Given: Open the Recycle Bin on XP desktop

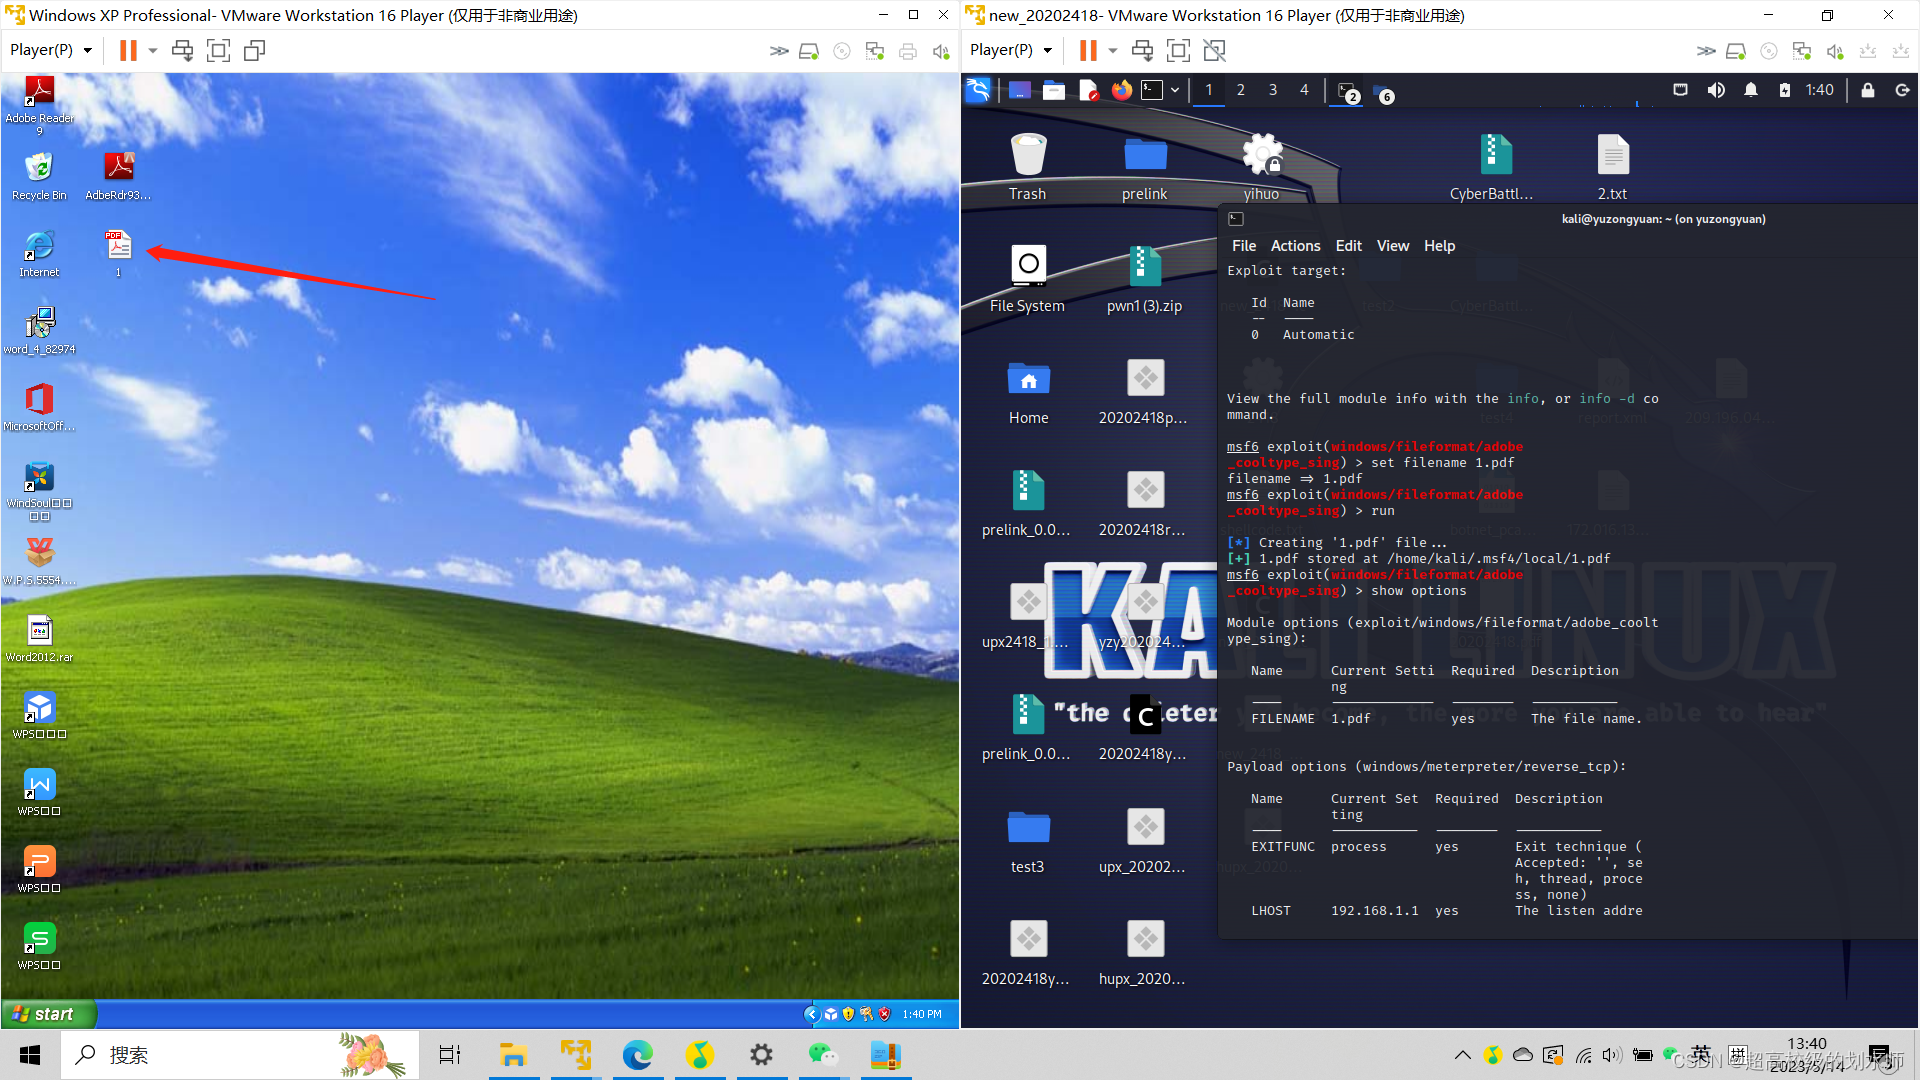Looking at the screenshot, I should point(39,176).
